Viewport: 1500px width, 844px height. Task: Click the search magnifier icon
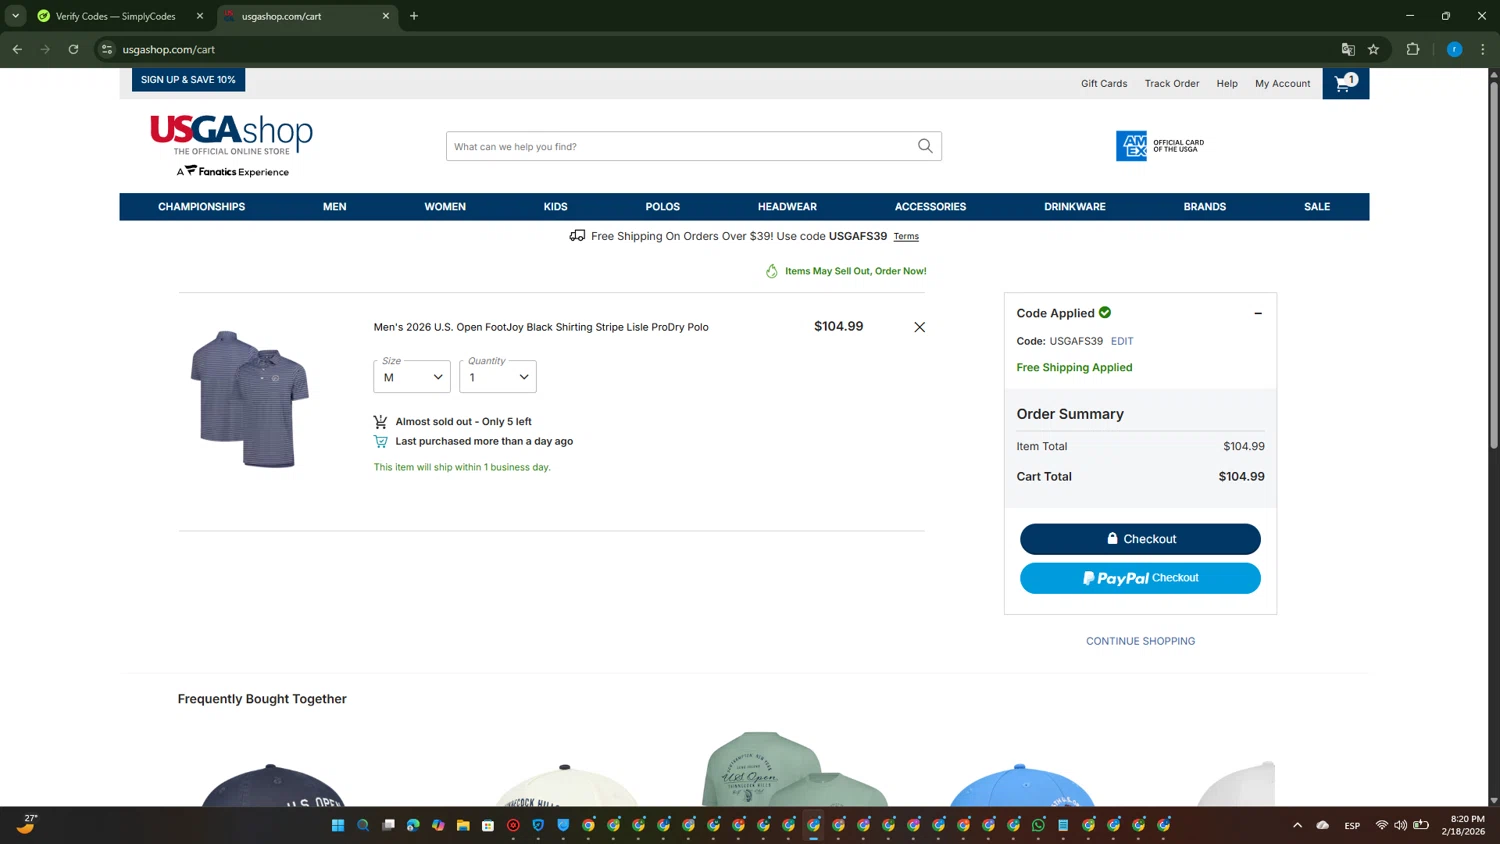[x=925, y=146]
